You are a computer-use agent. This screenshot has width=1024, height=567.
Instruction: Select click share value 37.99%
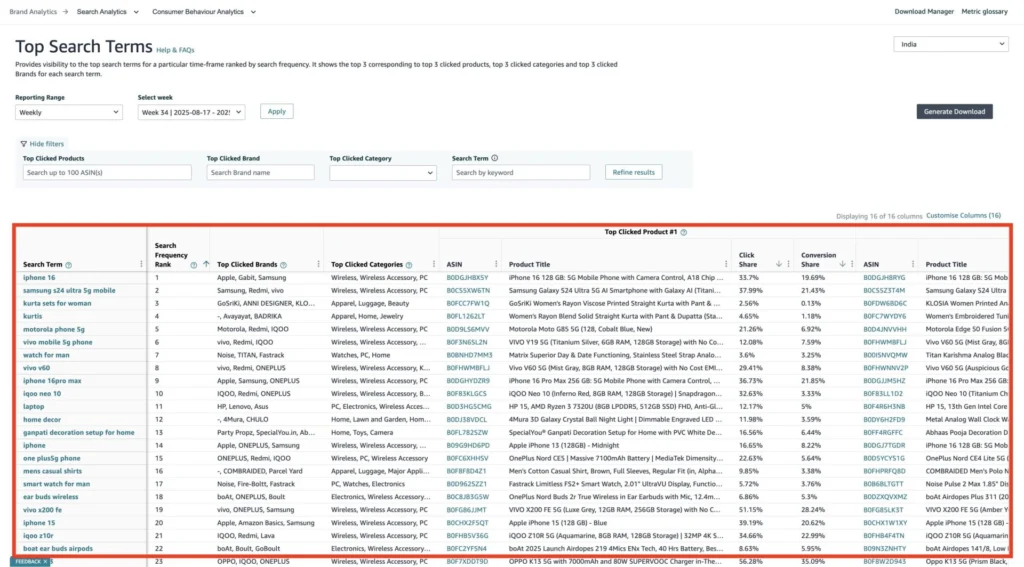(750, 291)
